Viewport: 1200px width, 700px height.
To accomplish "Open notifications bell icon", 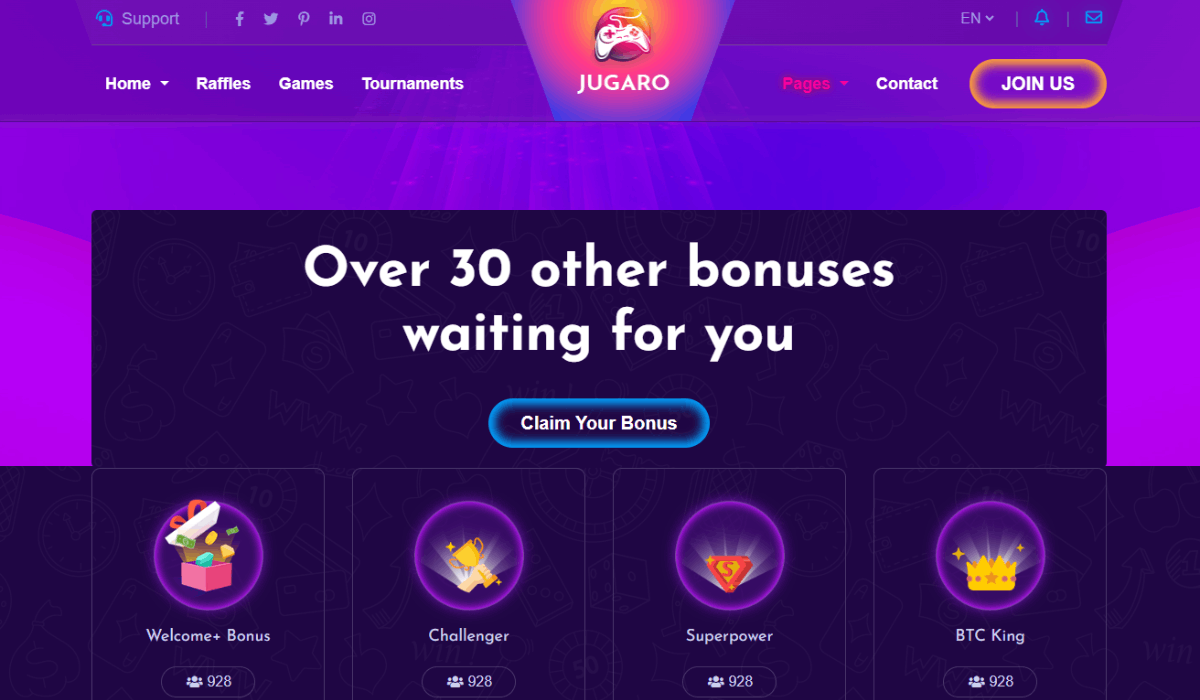I will point(1042,18).
